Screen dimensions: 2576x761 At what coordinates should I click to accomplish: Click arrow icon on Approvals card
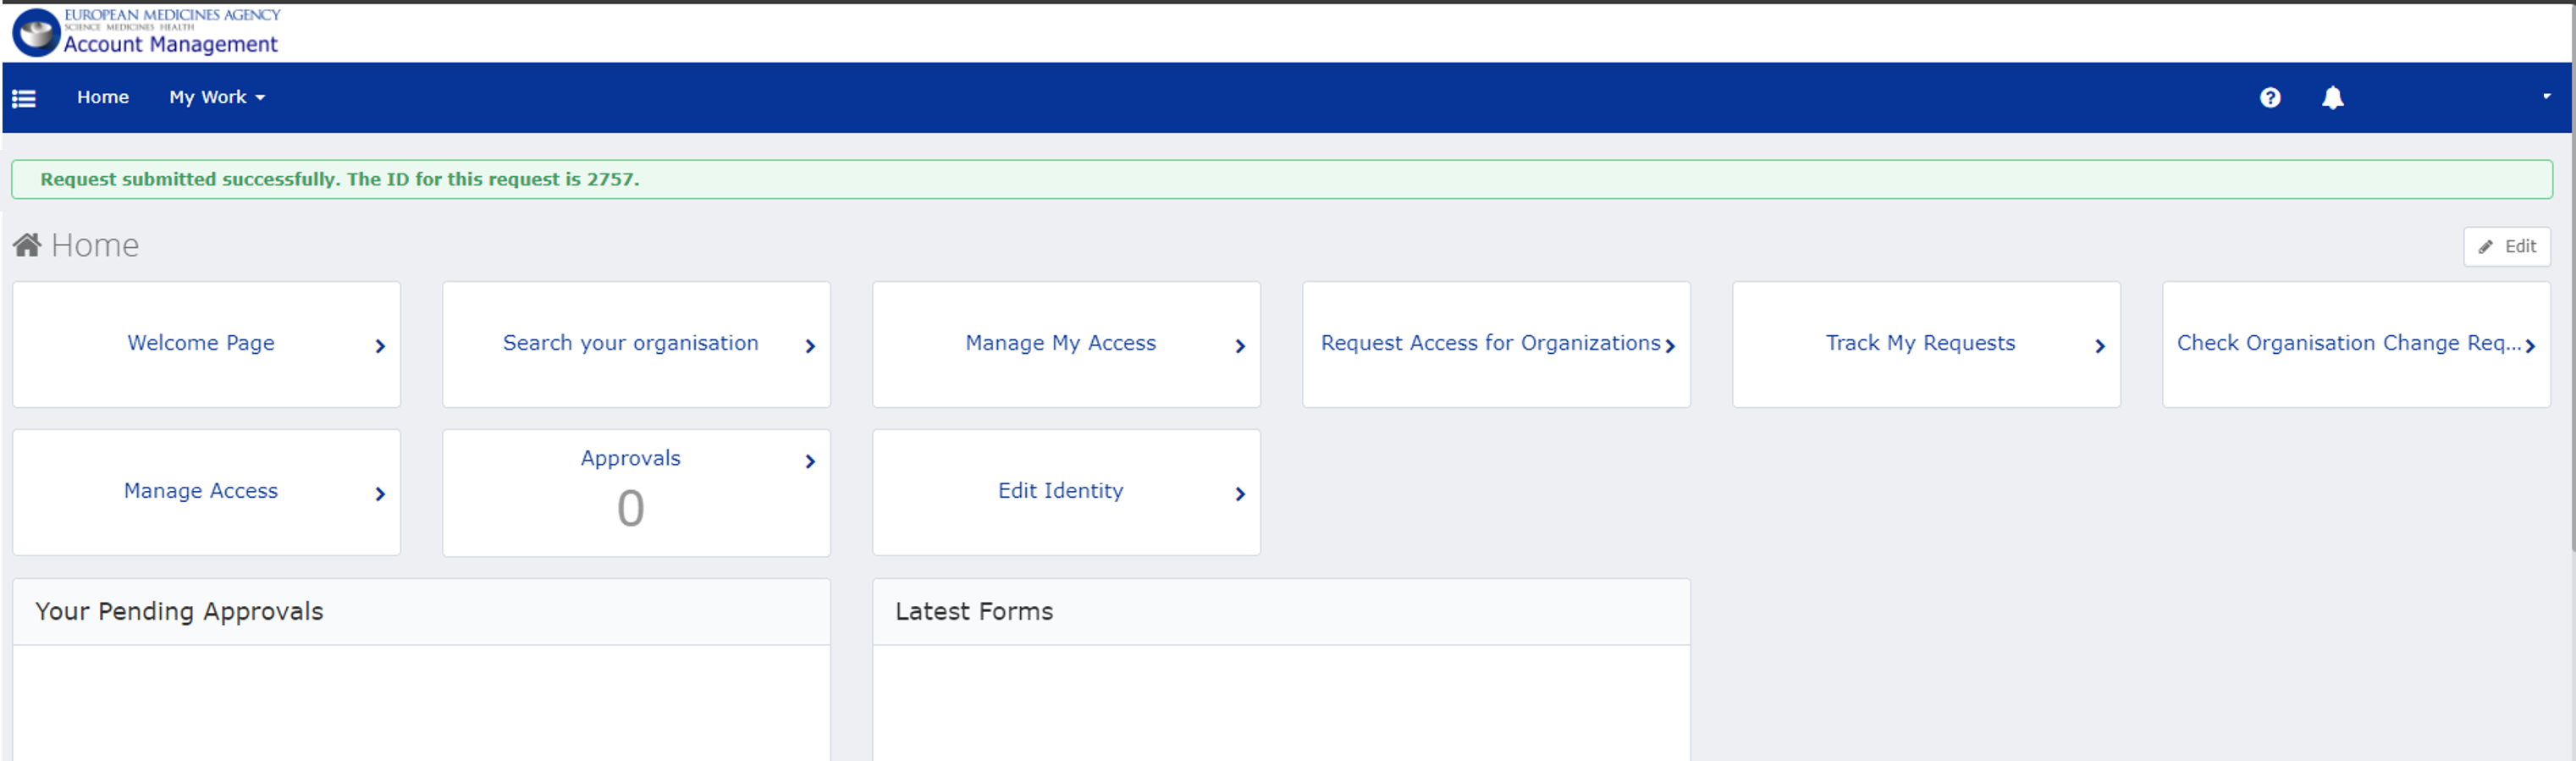tap(810, 461)
